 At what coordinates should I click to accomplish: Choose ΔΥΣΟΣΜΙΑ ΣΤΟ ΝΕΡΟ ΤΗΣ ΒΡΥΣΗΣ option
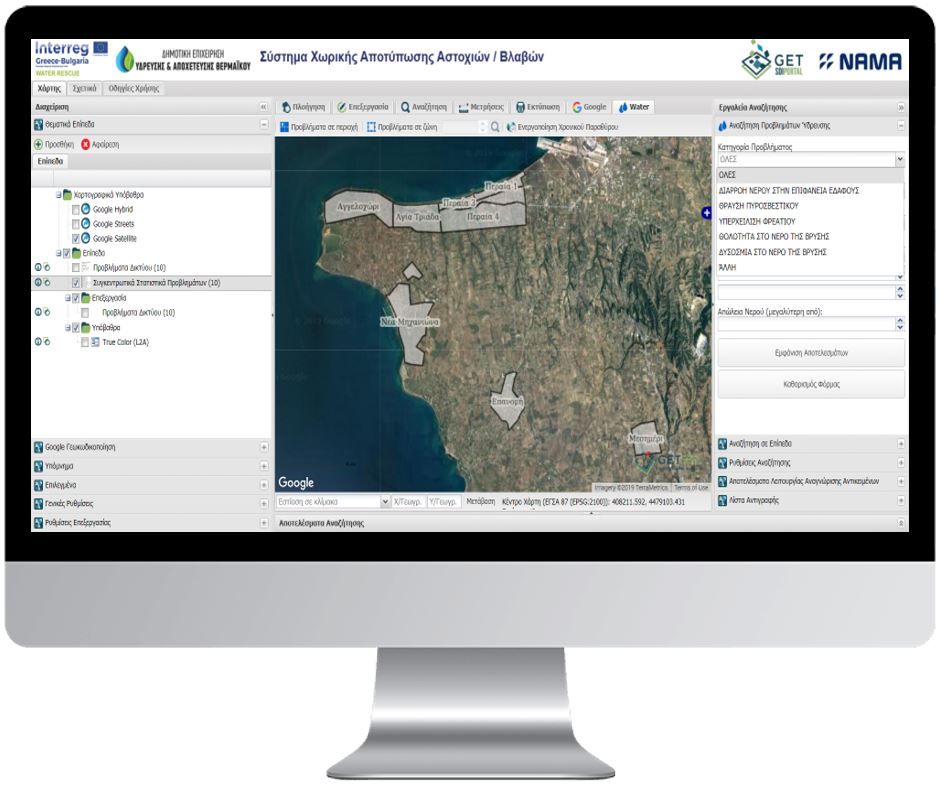[810, 252]
